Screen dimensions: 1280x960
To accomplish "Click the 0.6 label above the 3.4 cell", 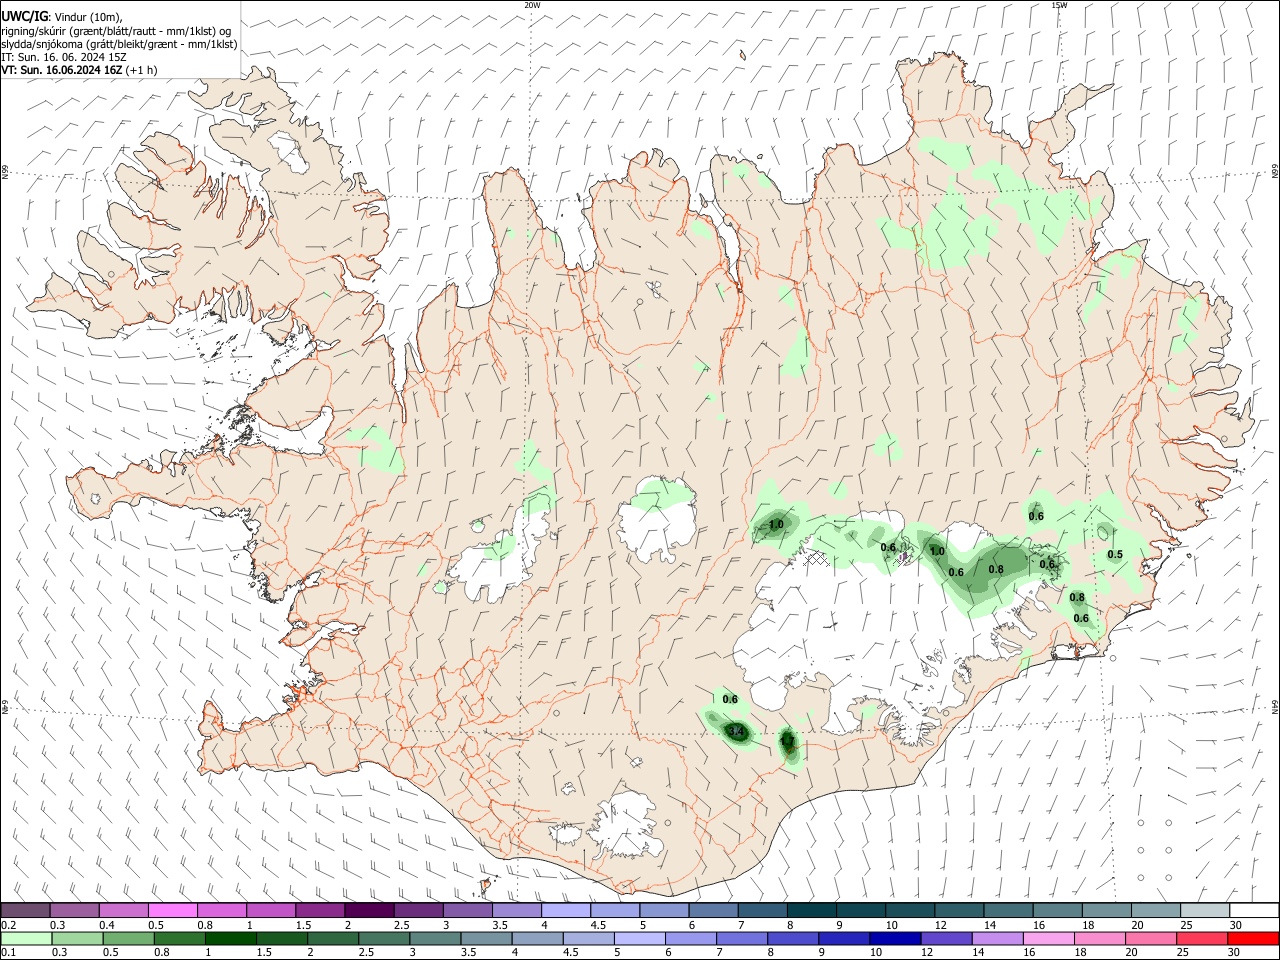I will click(x=730, y=700).
